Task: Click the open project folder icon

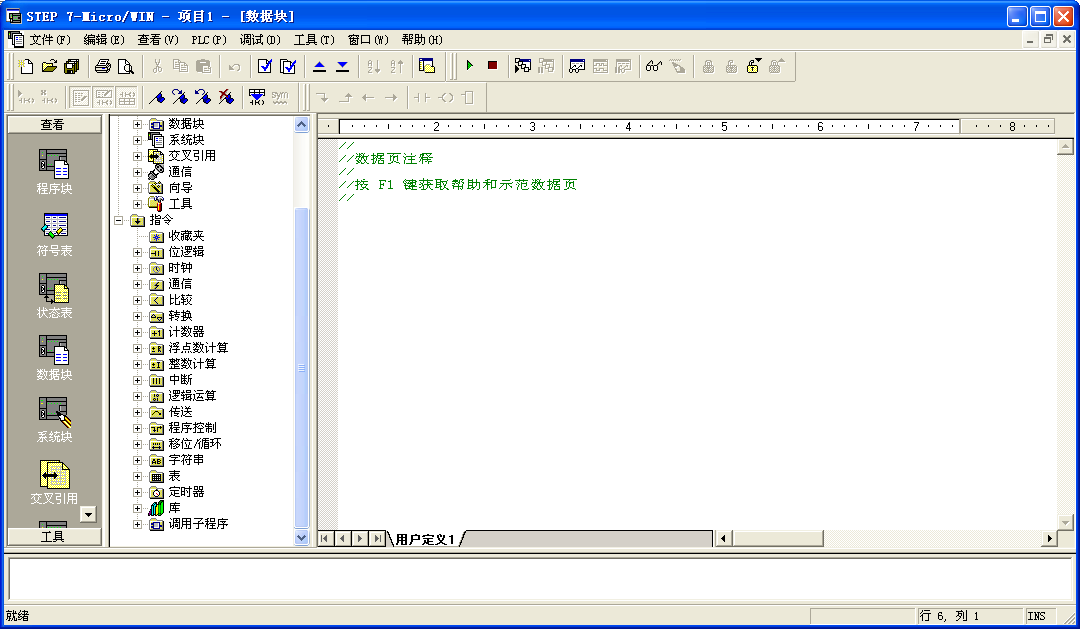Action: click(49, 66)
